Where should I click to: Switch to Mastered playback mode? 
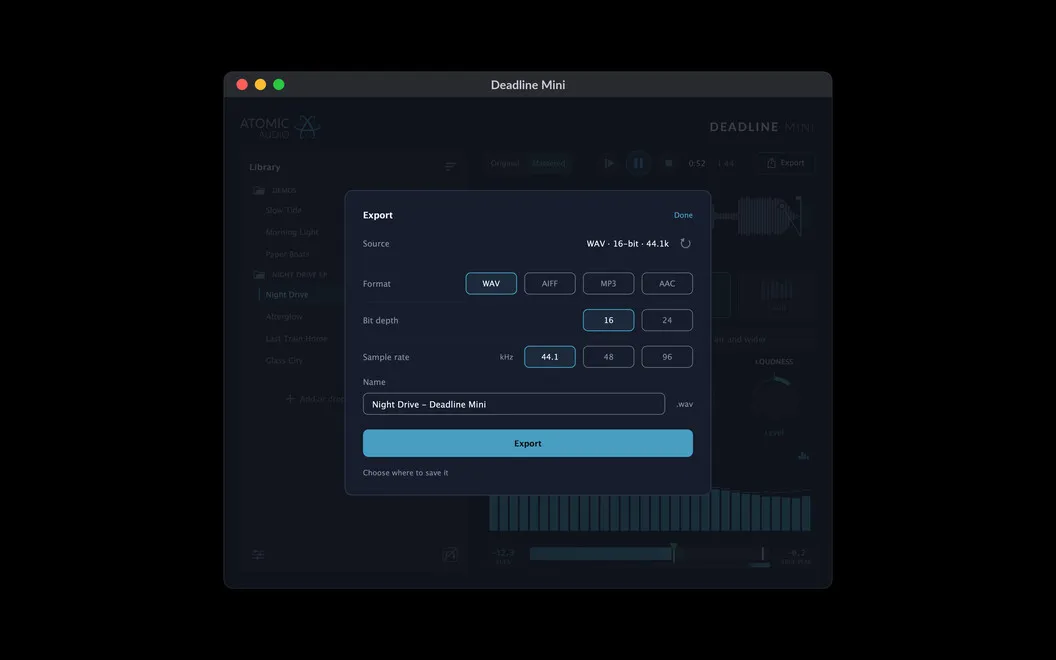click(x=548, y=163)
